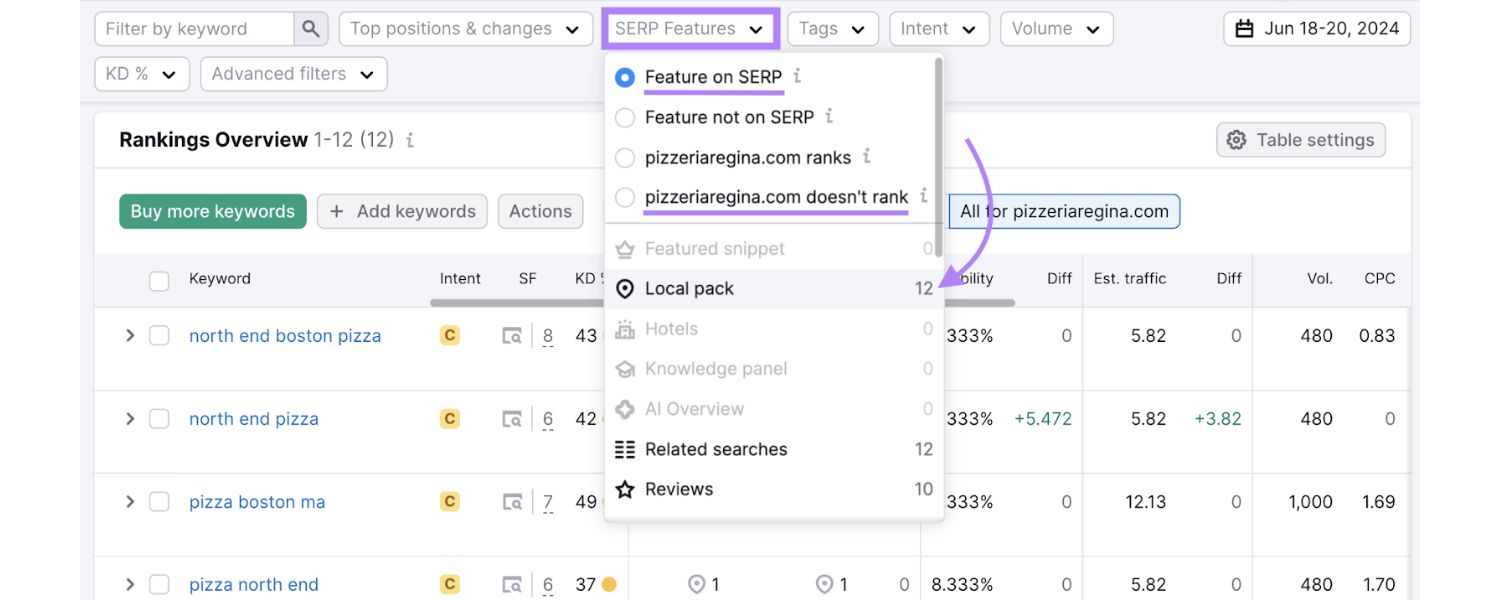
Task: Click the Table settings gear icon
Action: tap(1236, 140)
